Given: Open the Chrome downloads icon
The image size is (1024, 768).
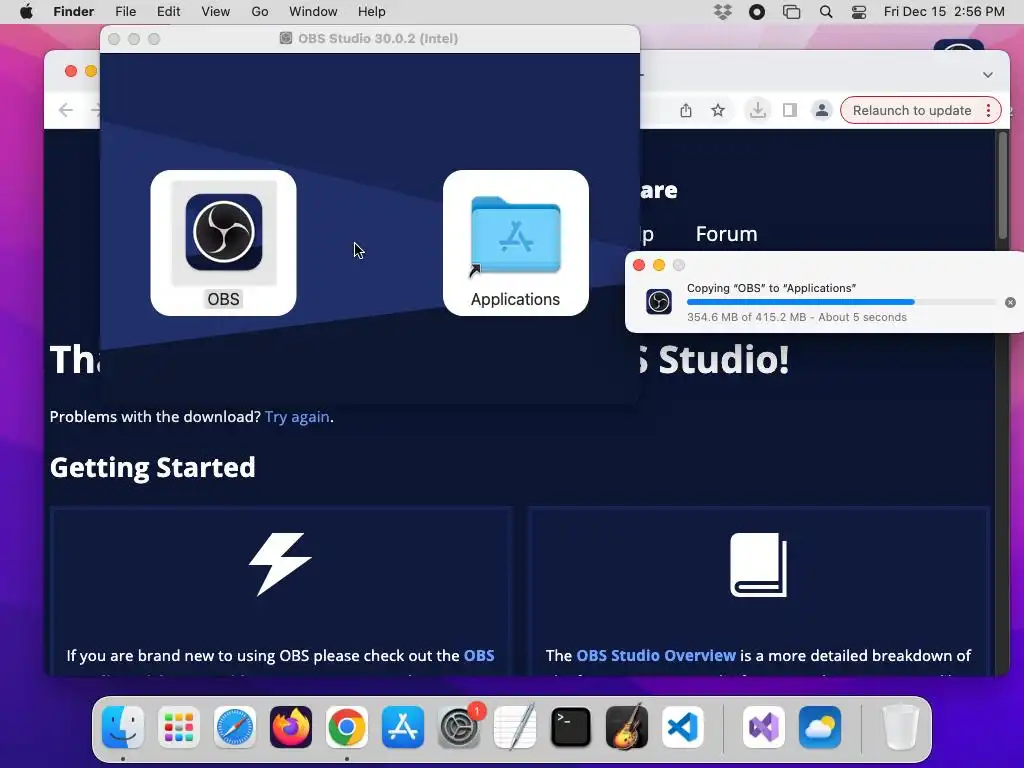Looking at the screenshot, I should [x=758, y=110].
